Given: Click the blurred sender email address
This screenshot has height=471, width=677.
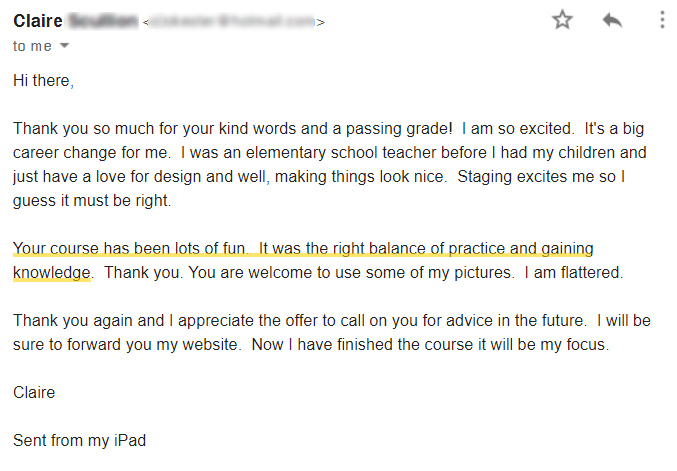Looking at the screenshot, I should coord(234,21).
